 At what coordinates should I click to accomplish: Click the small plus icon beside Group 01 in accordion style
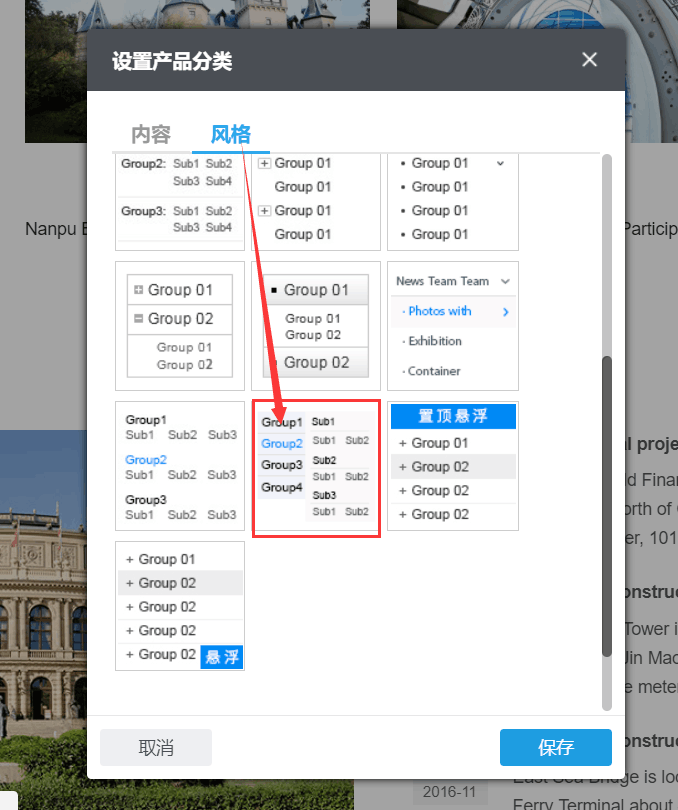tap(138, 290)
